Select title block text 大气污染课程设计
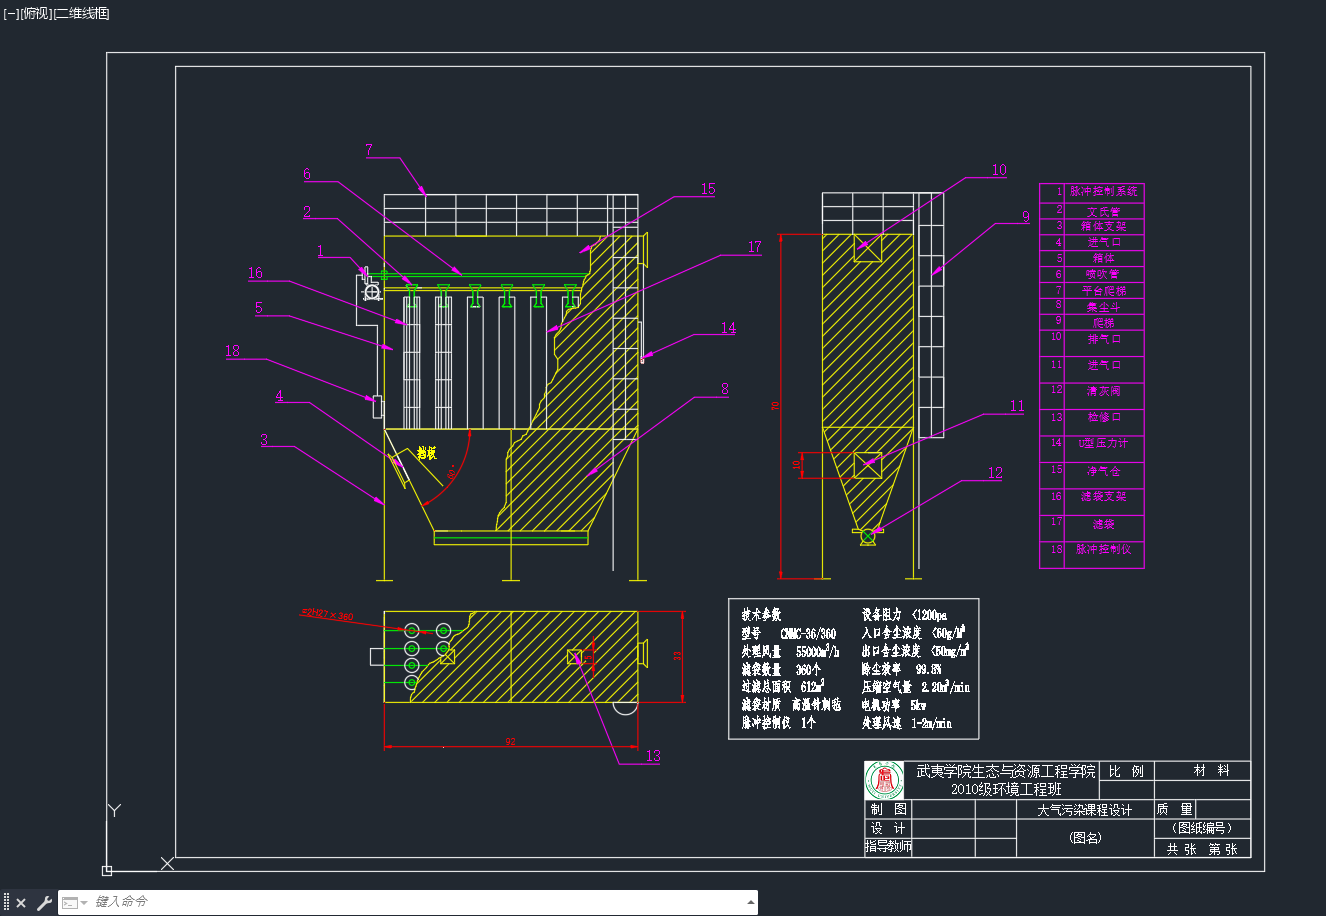 [1085, 811]
